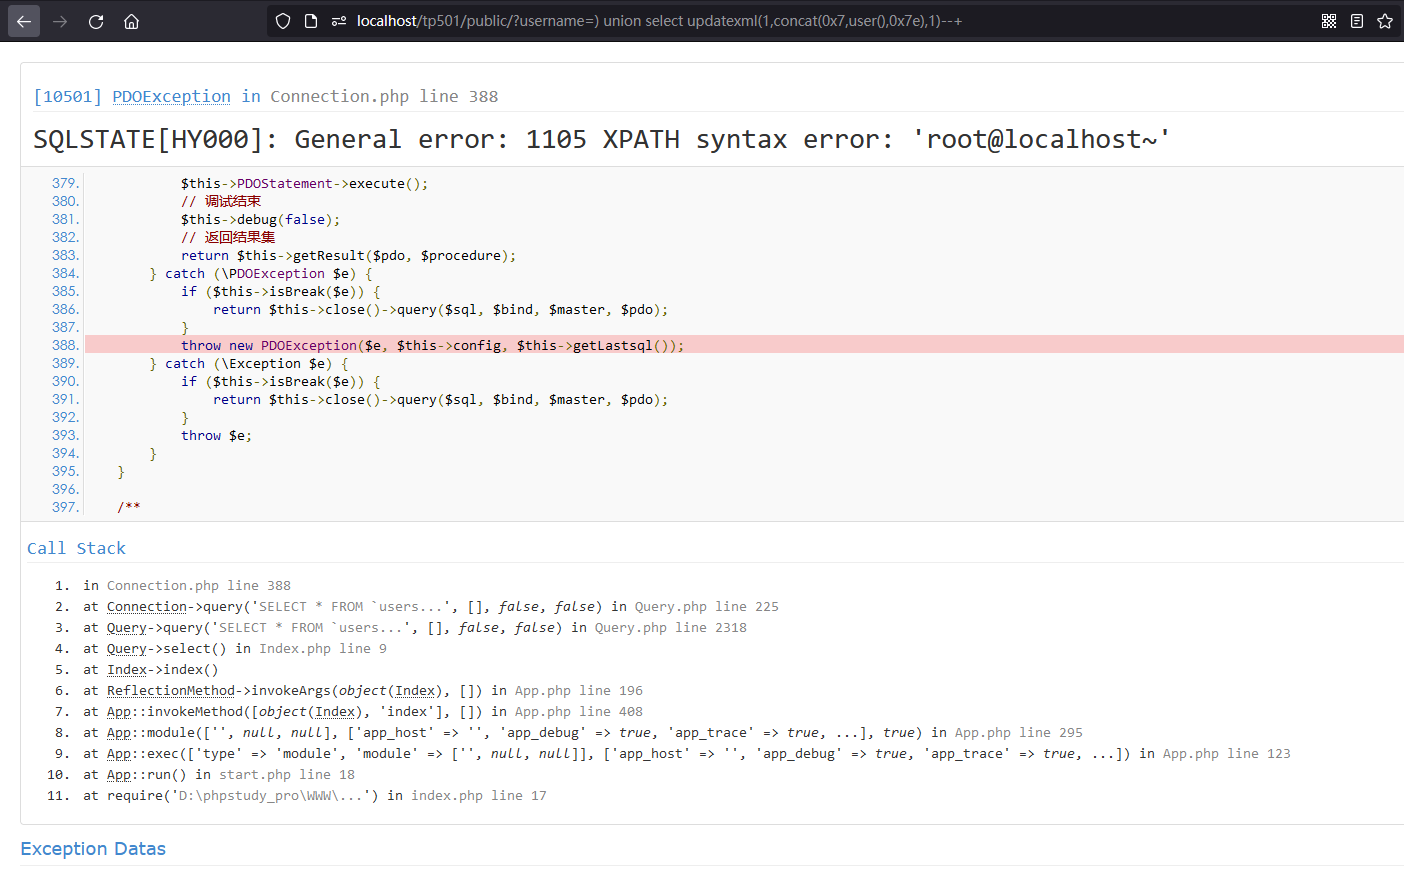The image size is (1404, 882).
Task: Click 'App.php line 196' text
Action: 579,691
